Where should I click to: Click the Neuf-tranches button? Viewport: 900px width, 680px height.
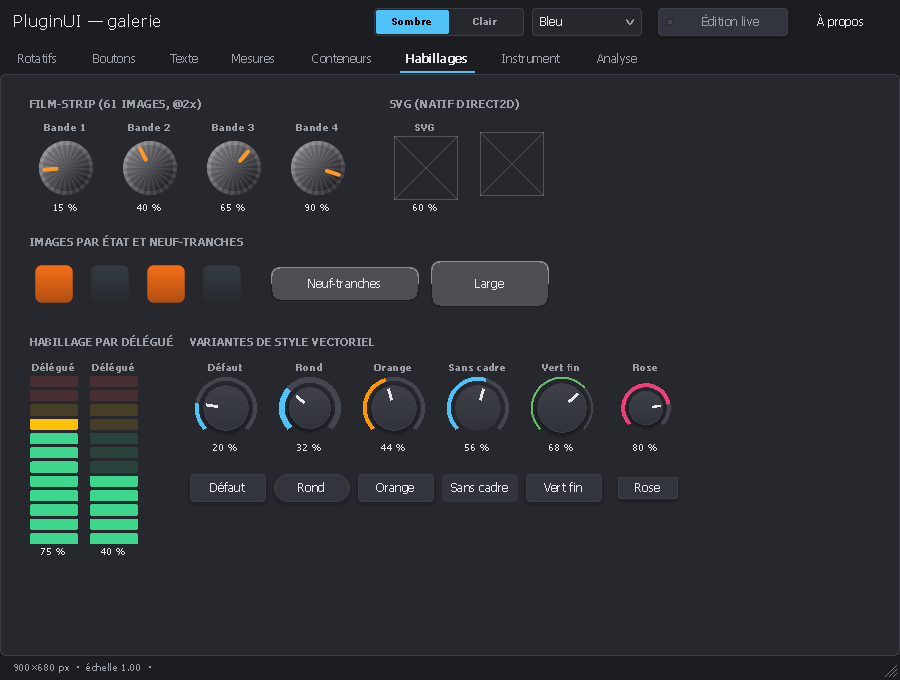tap(344, 283)
